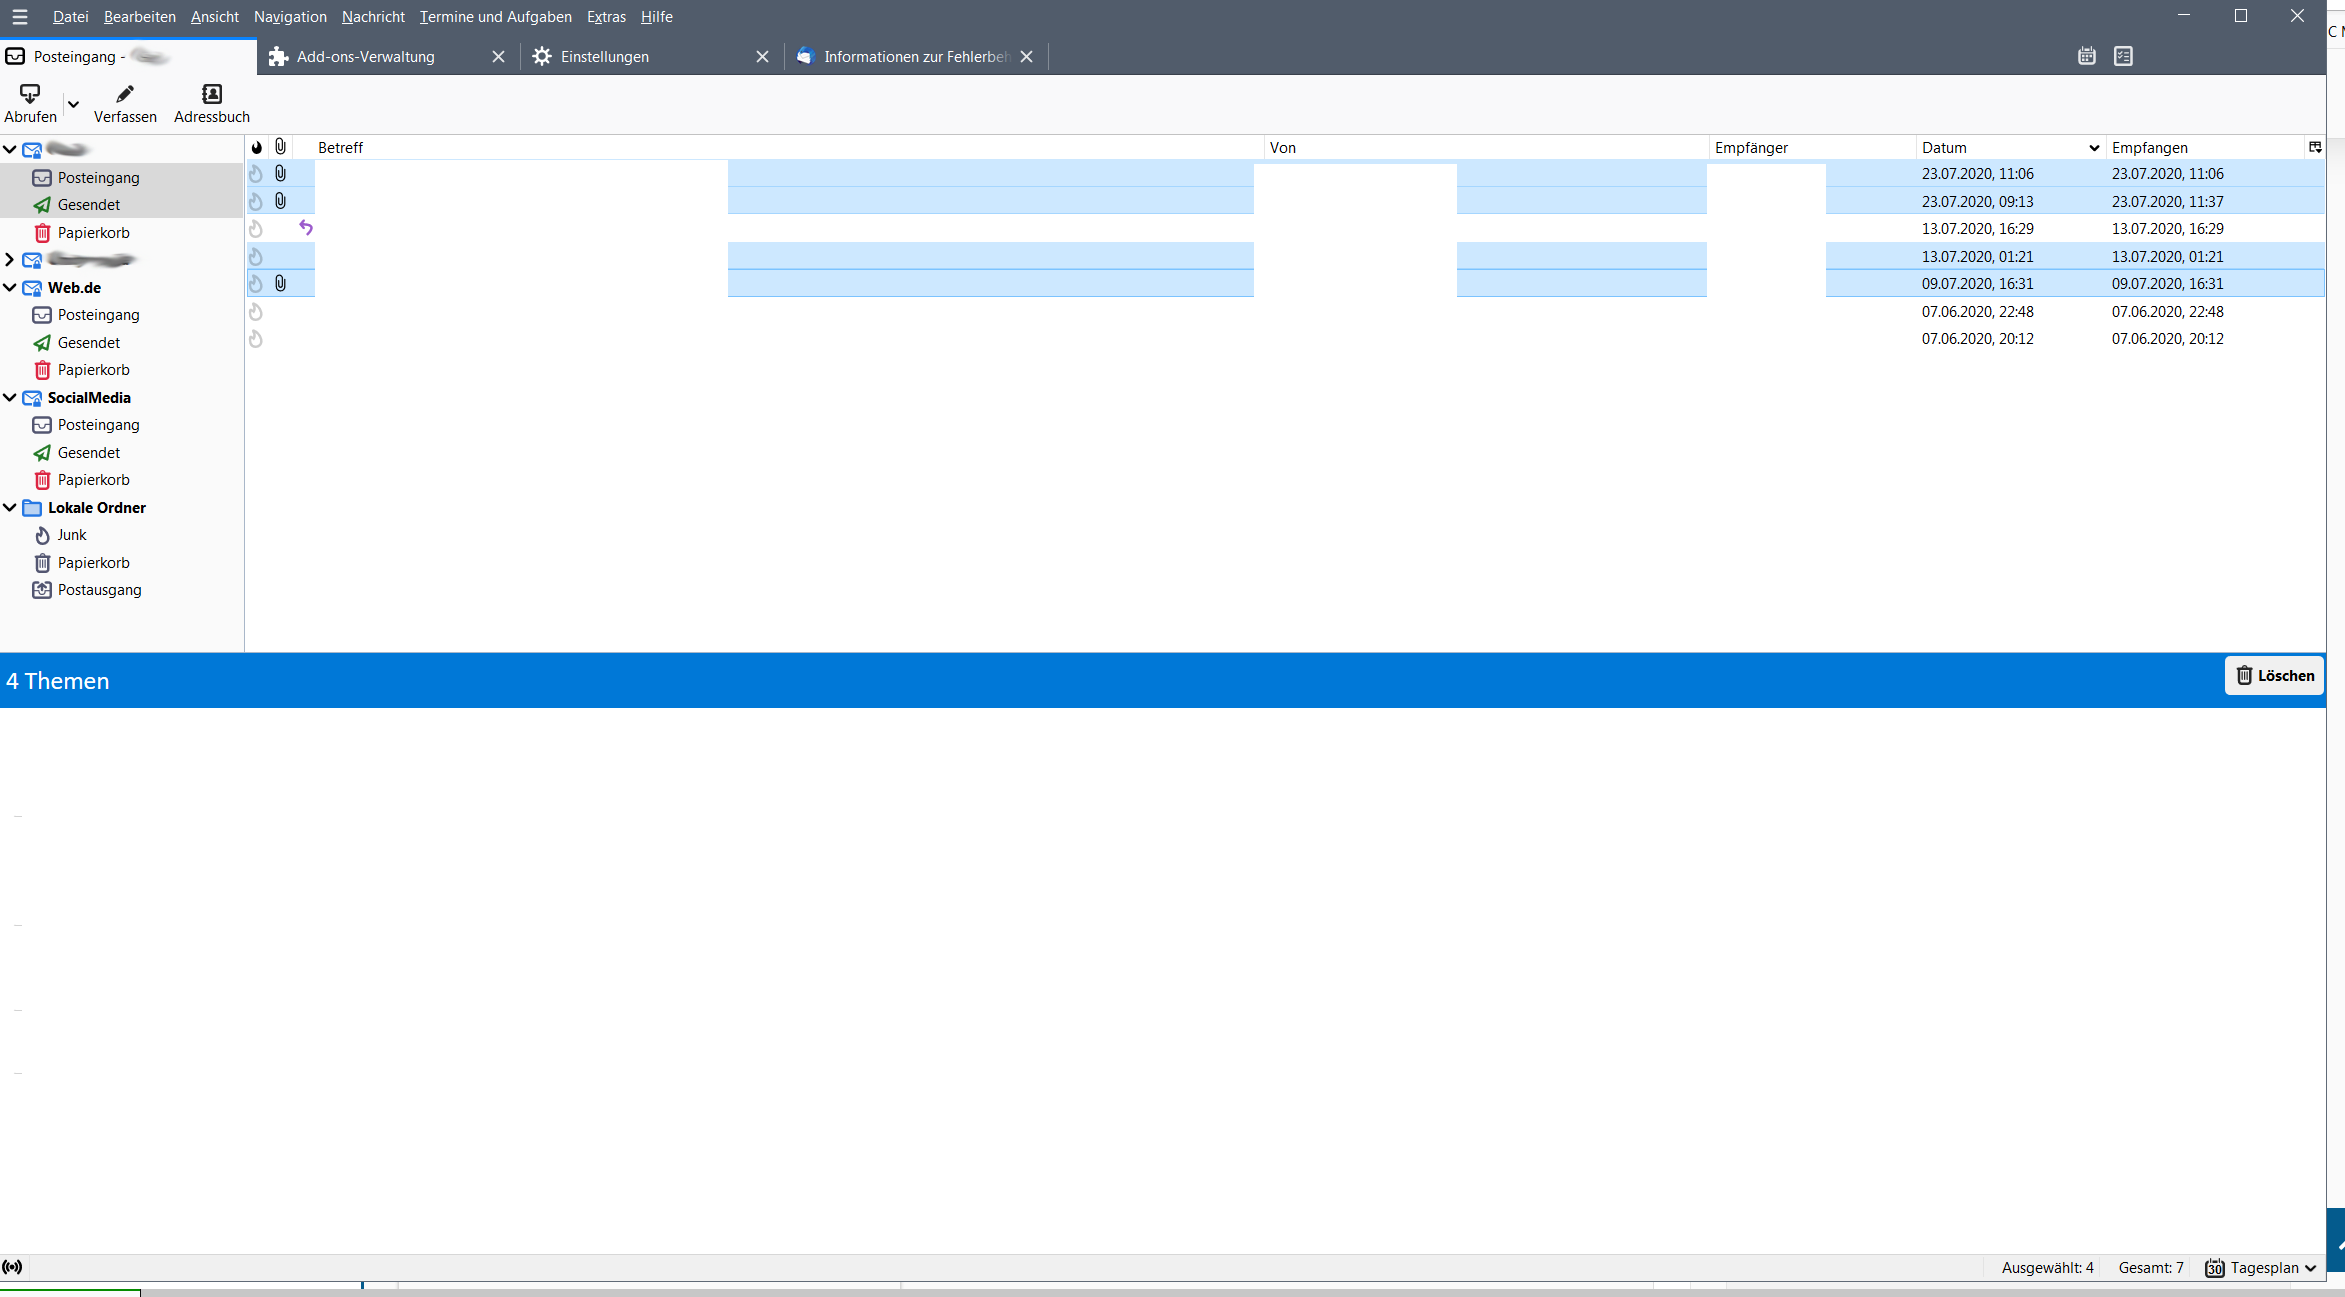Viewport: 2345px width, 1297px height.
Task: Open the tasks tab icon
Action: click(x=2123, y=56)
